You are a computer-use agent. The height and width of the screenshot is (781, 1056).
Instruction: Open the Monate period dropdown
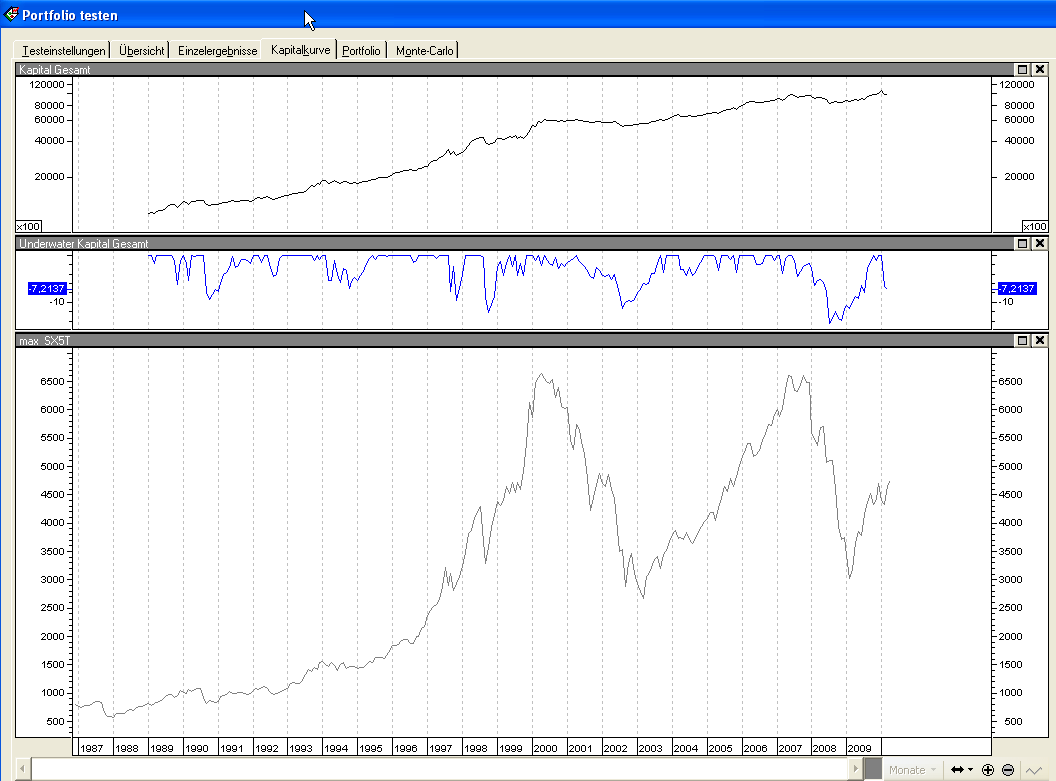coord(912,770)
